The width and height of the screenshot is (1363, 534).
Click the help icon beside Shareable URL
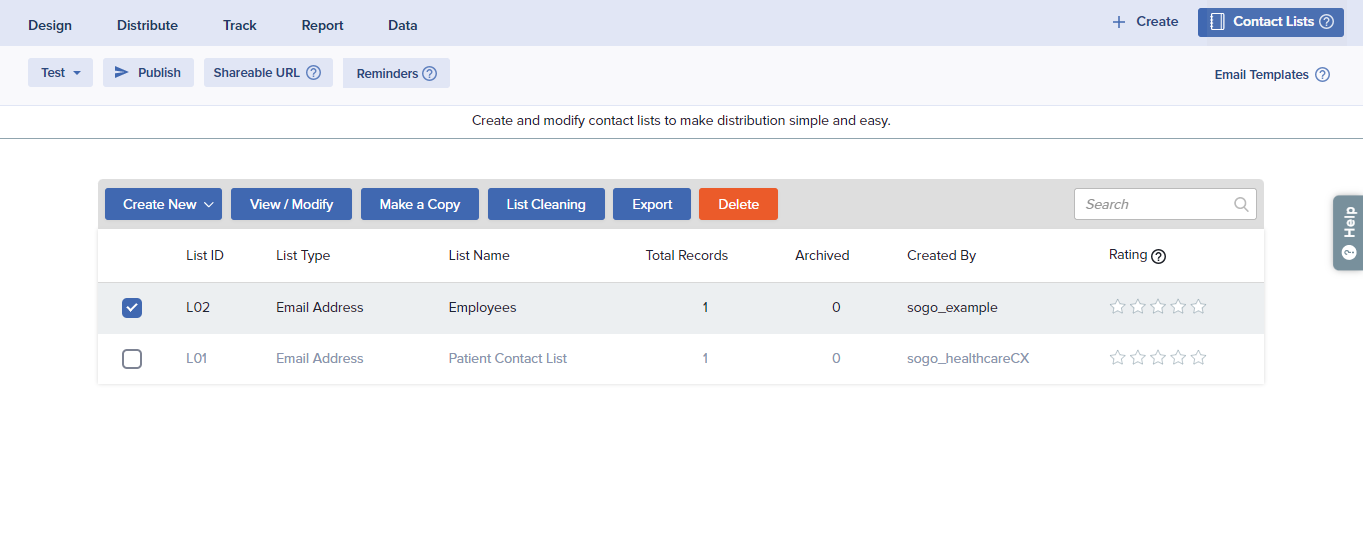pyautogui.click(x=313, y=73)
